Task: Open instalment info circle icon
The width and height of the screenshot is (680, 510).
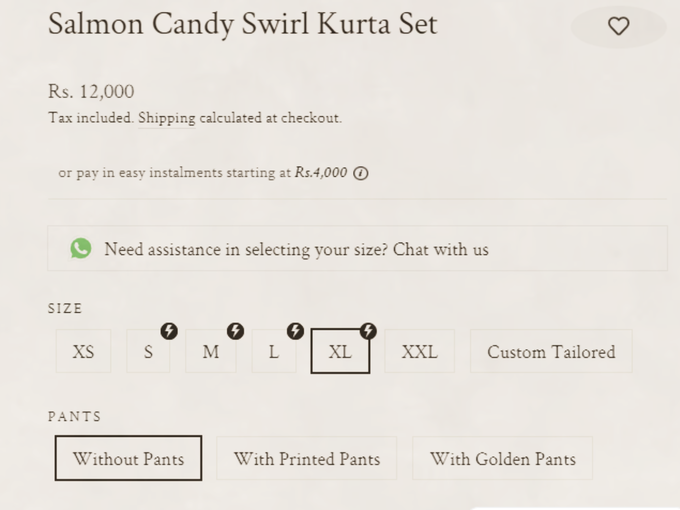Action: (360, 173)
